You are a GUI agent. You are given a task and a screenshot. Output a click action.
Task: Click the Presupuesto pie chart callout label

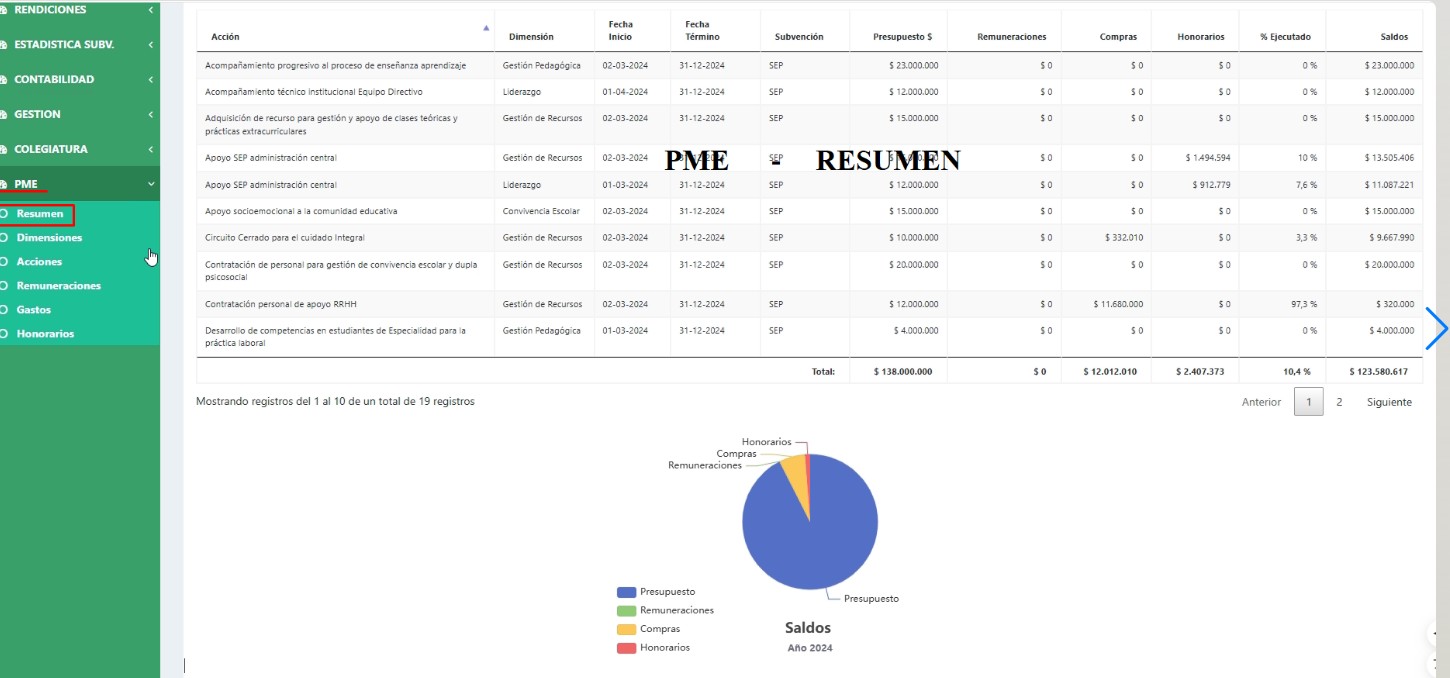pyautogui.click(x=871, y=599)
